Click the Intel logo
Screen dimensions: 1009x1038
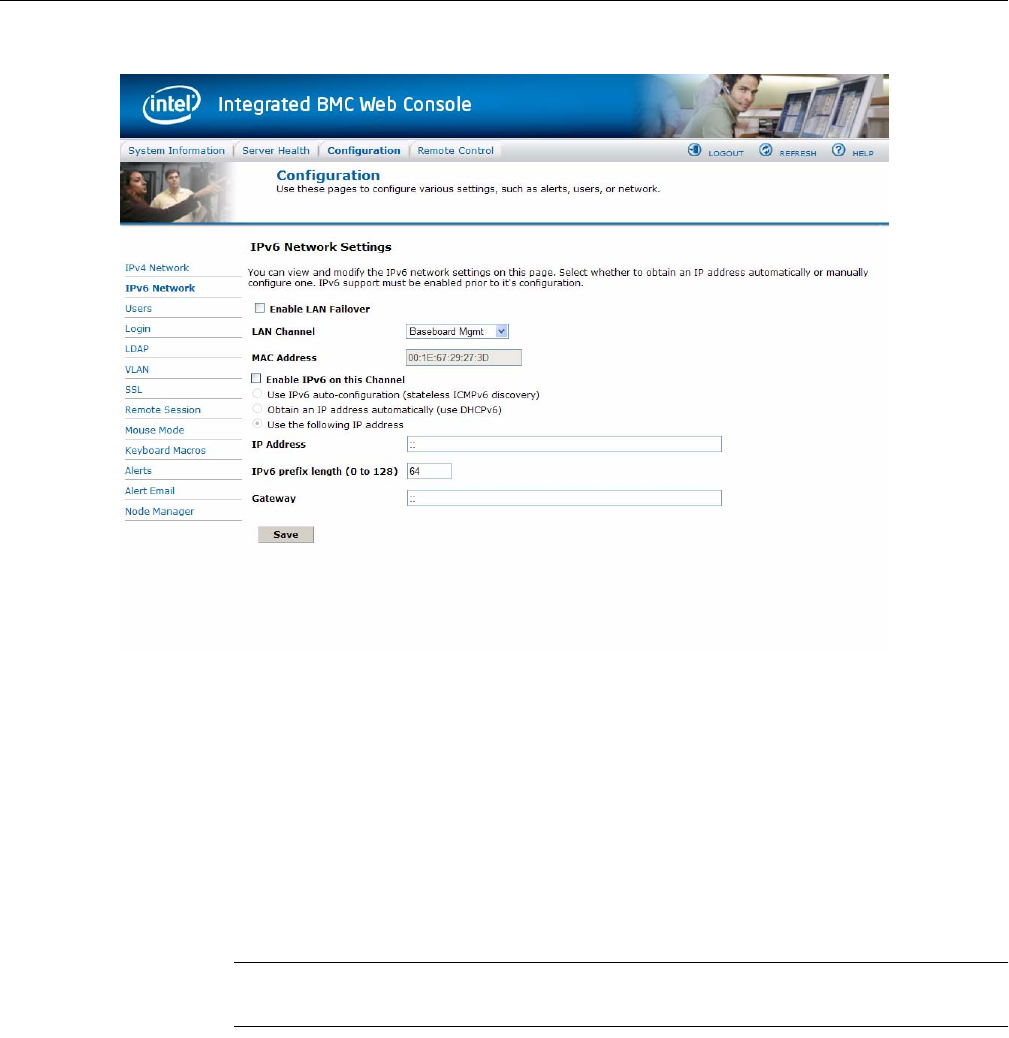pyautogui.click(x=171, y=105)
